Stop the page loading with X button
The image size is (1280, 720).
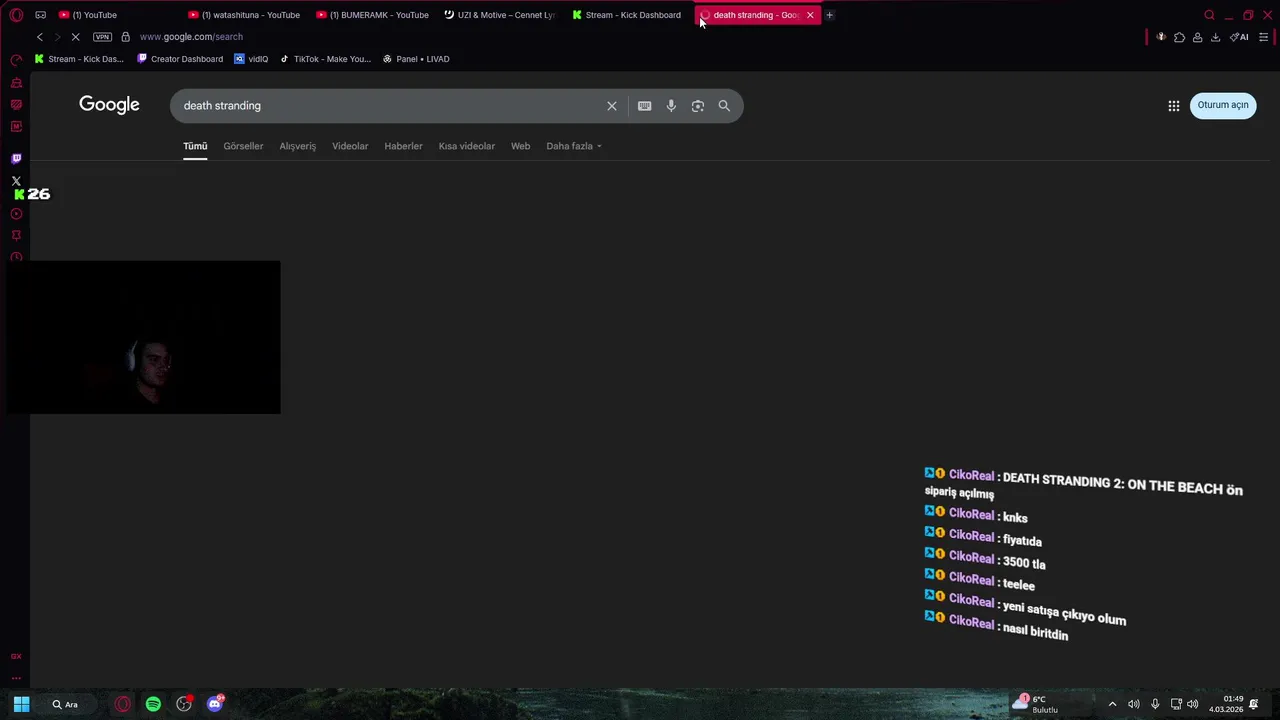75,37
